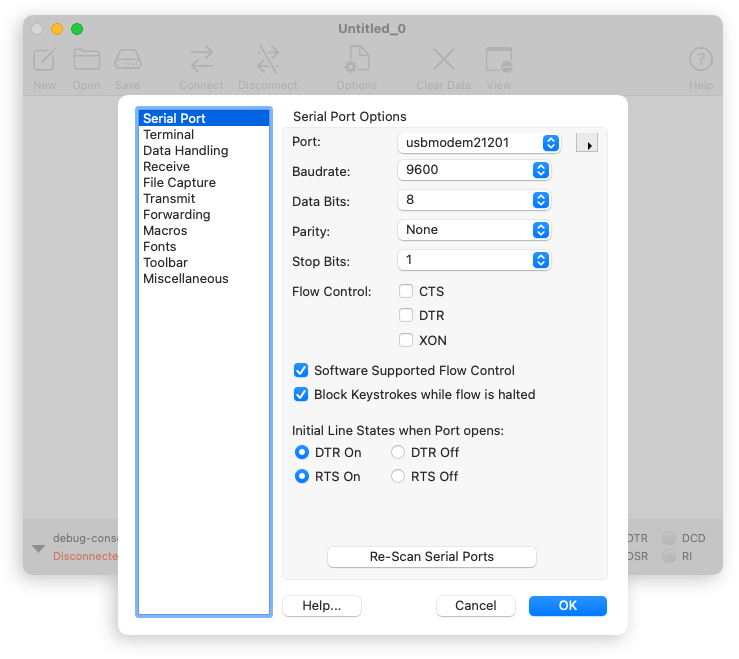Open the Baudrate dropdown
The height and width of the screenshot is (659, 739).
[x=474, y=170]
